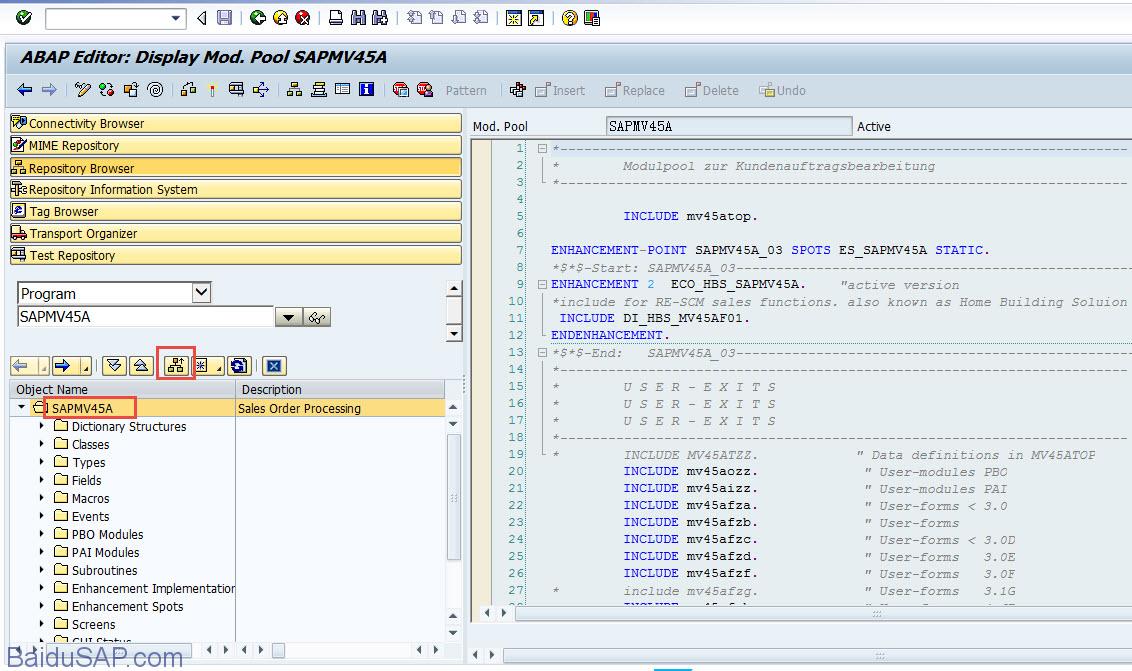The height and width of the screenshot is (671, 1132).
Task: Open the Repository Information System
Action: tap(112, 190)
